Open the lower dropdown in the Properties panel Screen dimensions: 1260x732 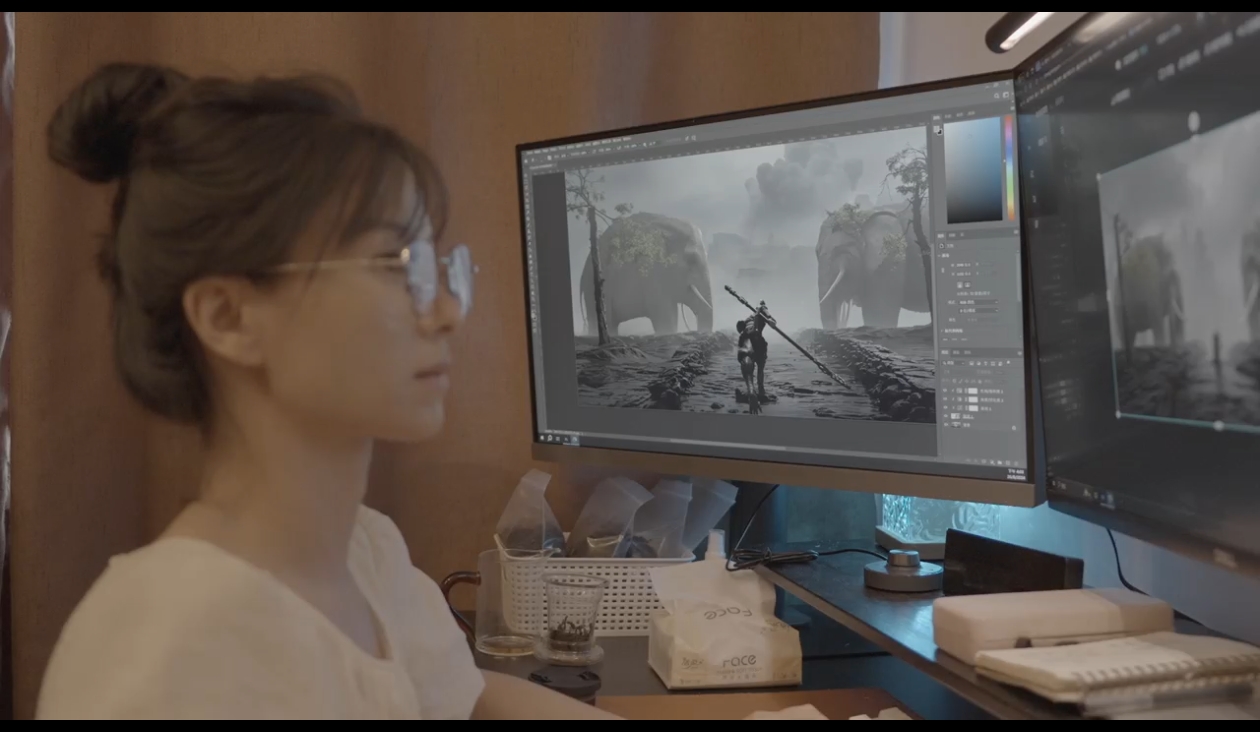[x=978, y=311]
